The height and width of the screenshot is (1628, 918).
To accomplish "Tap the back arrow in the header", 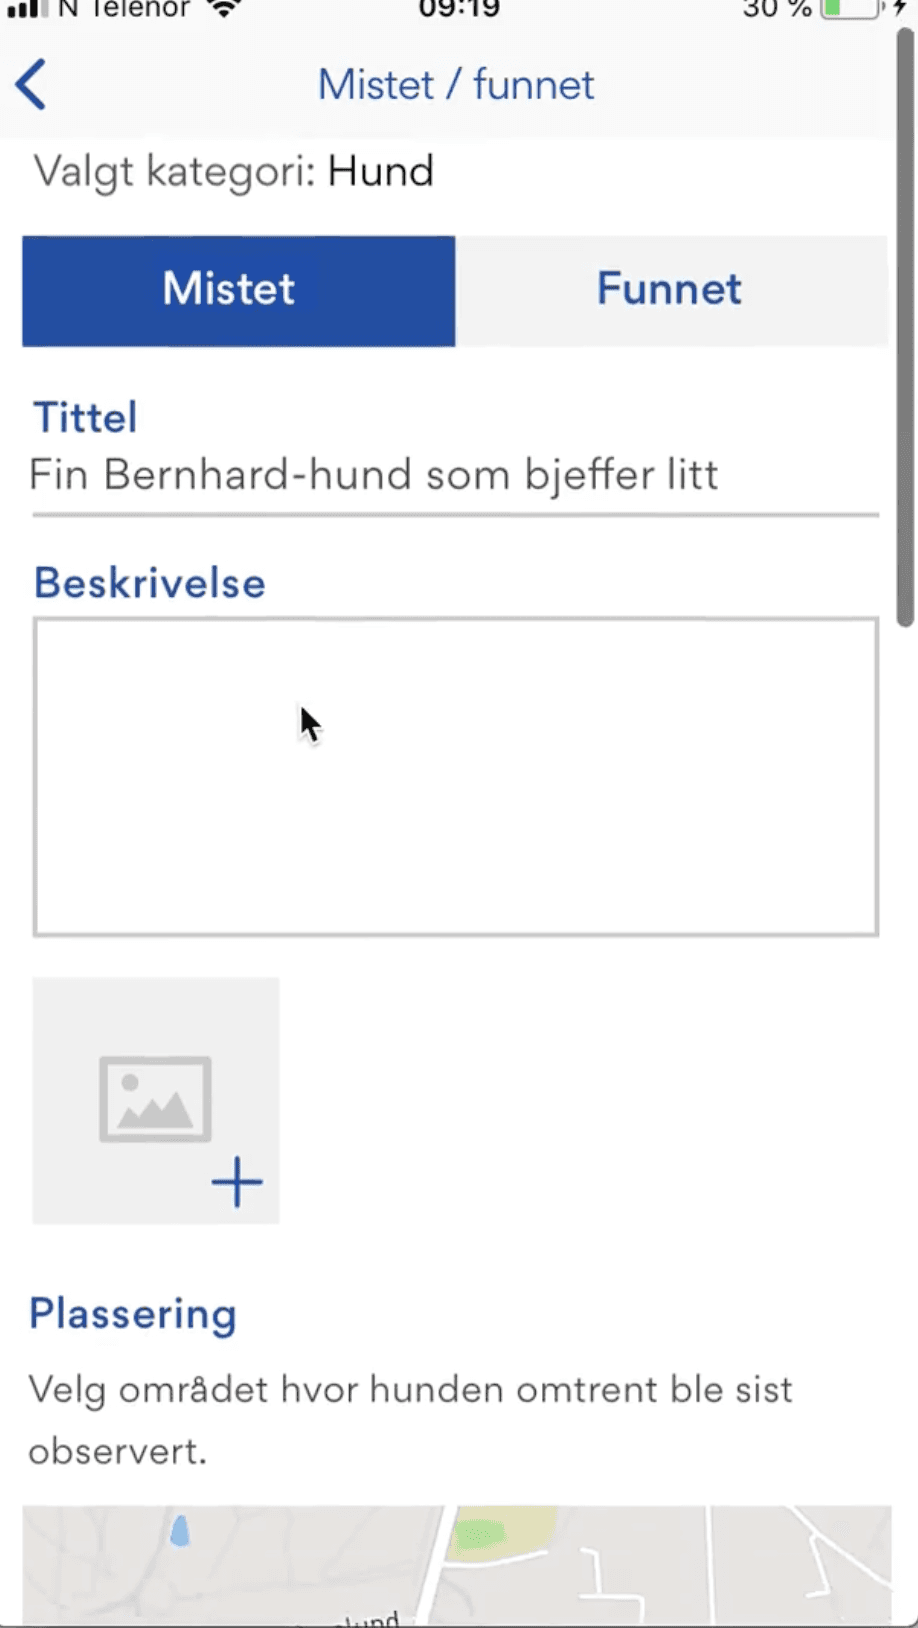I will point(31,84).
